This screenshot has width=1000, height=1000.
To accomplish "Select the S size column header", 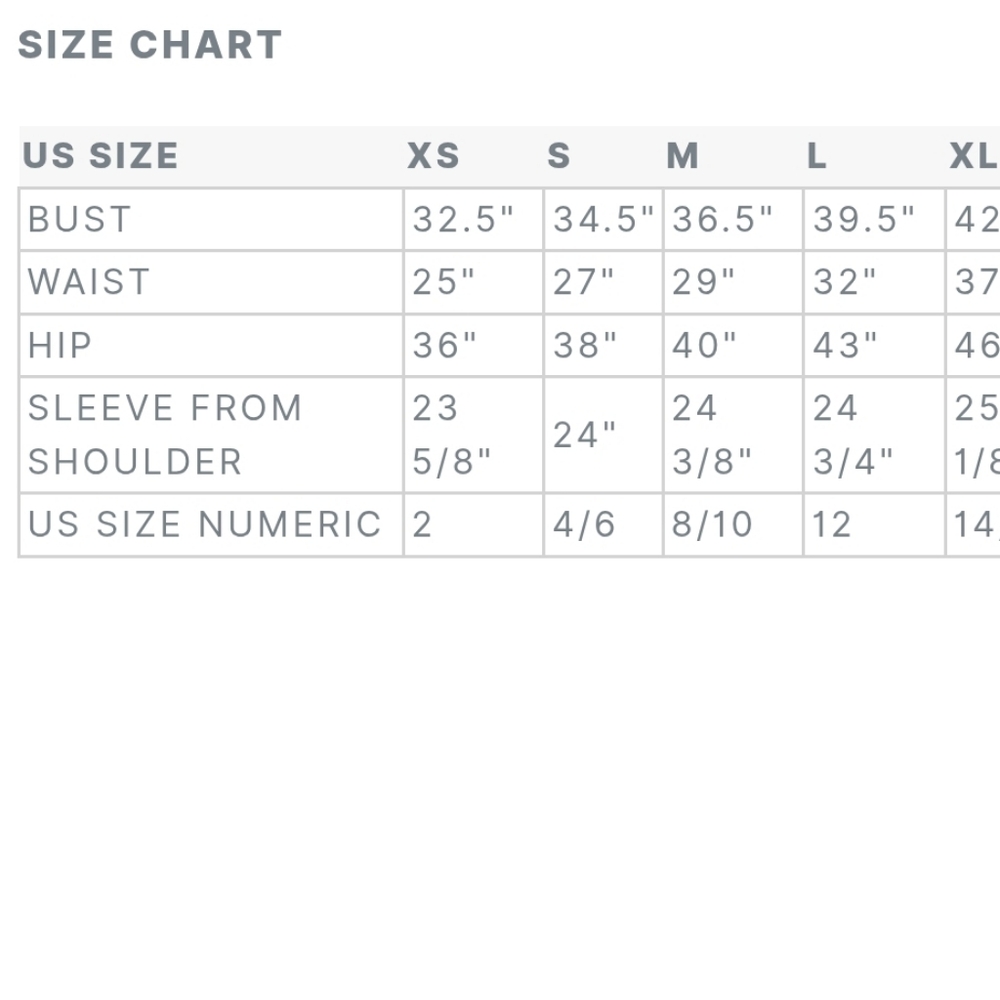I will click(559, 156).
